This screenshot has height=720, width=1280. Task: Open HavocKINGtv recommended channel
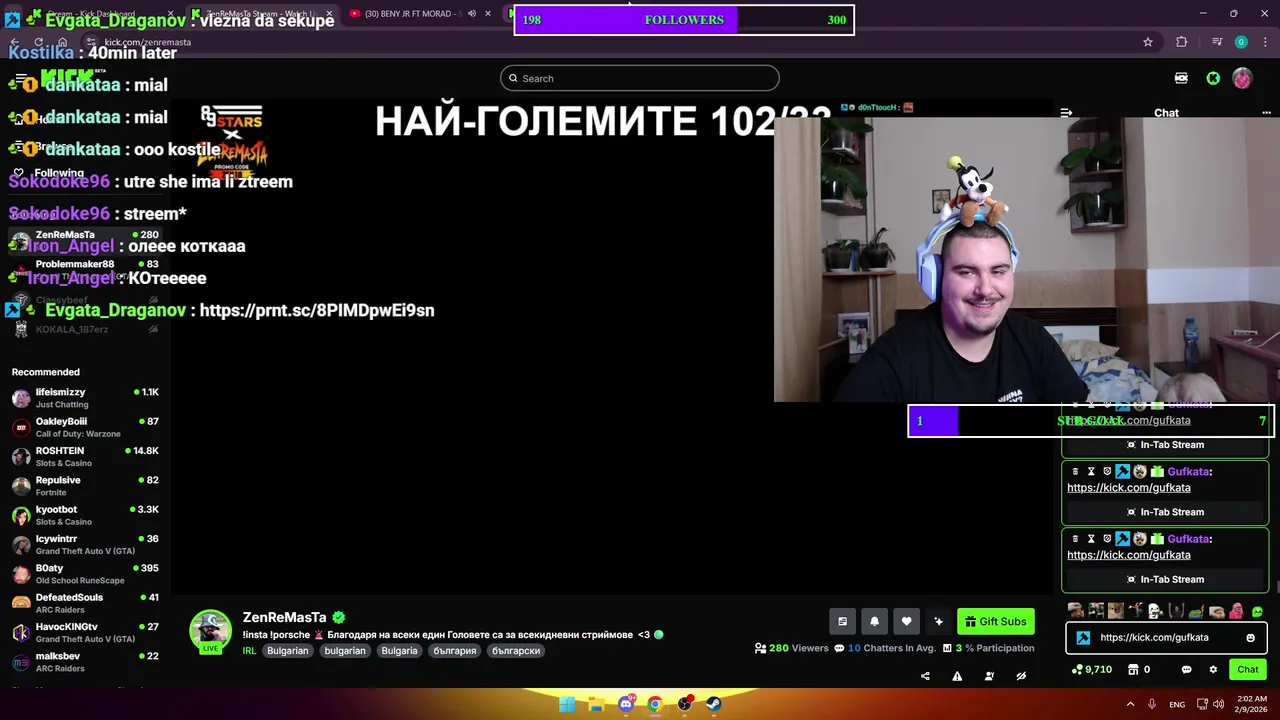85,632
